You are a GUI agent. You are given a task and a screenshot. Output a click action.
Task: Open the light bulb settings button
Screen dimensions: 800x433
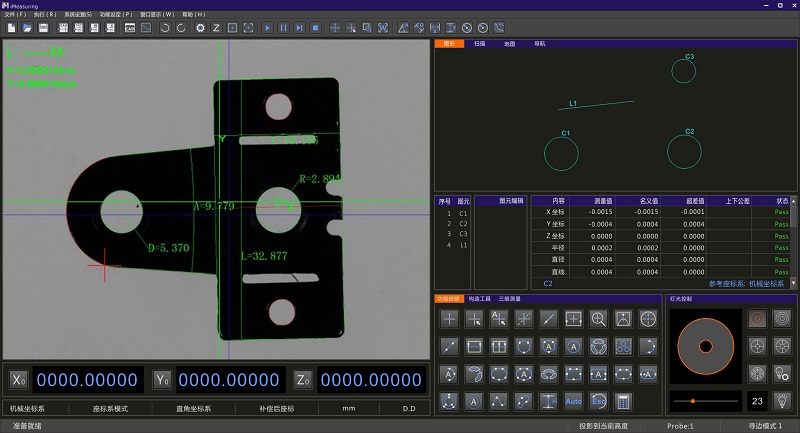tap(782, 374)
